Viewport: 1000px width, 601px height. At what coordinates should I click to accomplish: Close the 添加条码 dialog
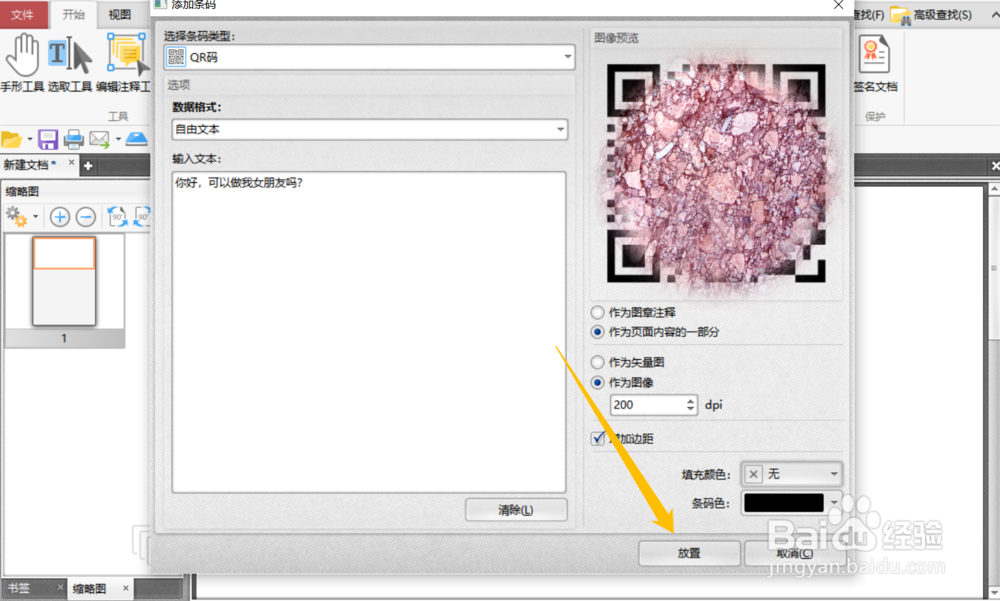(838, 5)
